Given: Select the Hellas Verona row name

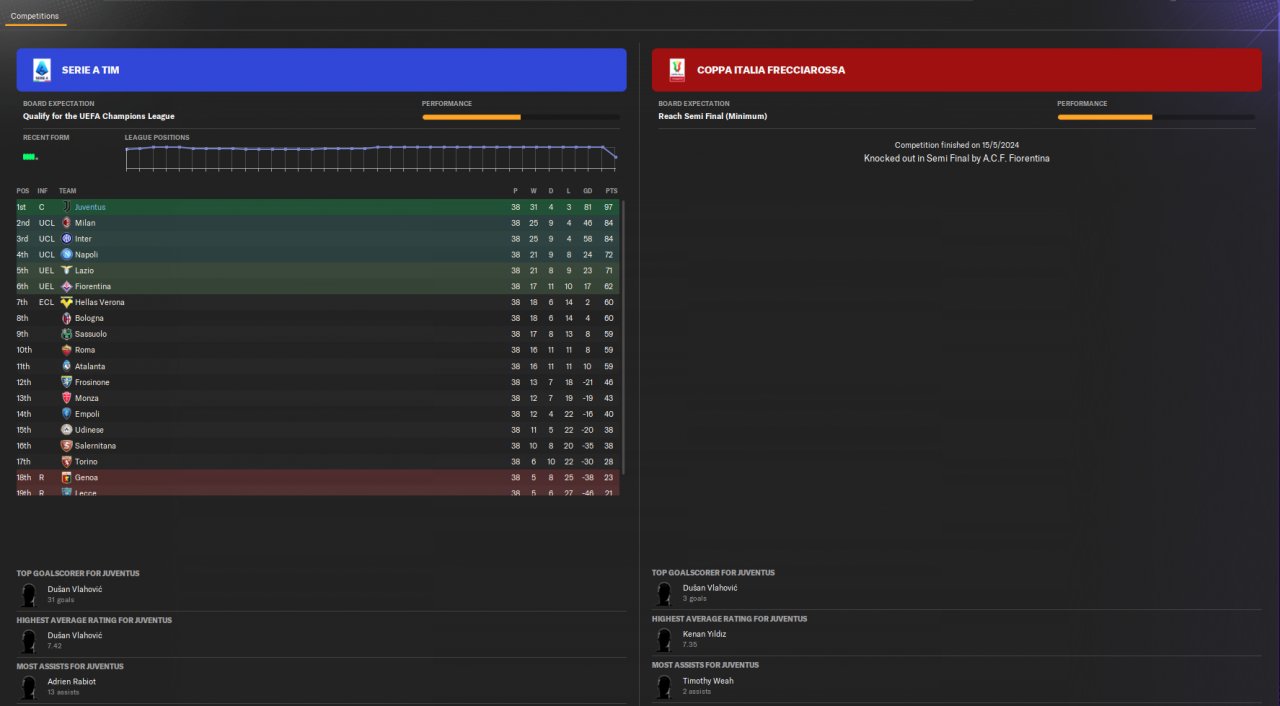Looking at the screenshot, I should point(100,302).
